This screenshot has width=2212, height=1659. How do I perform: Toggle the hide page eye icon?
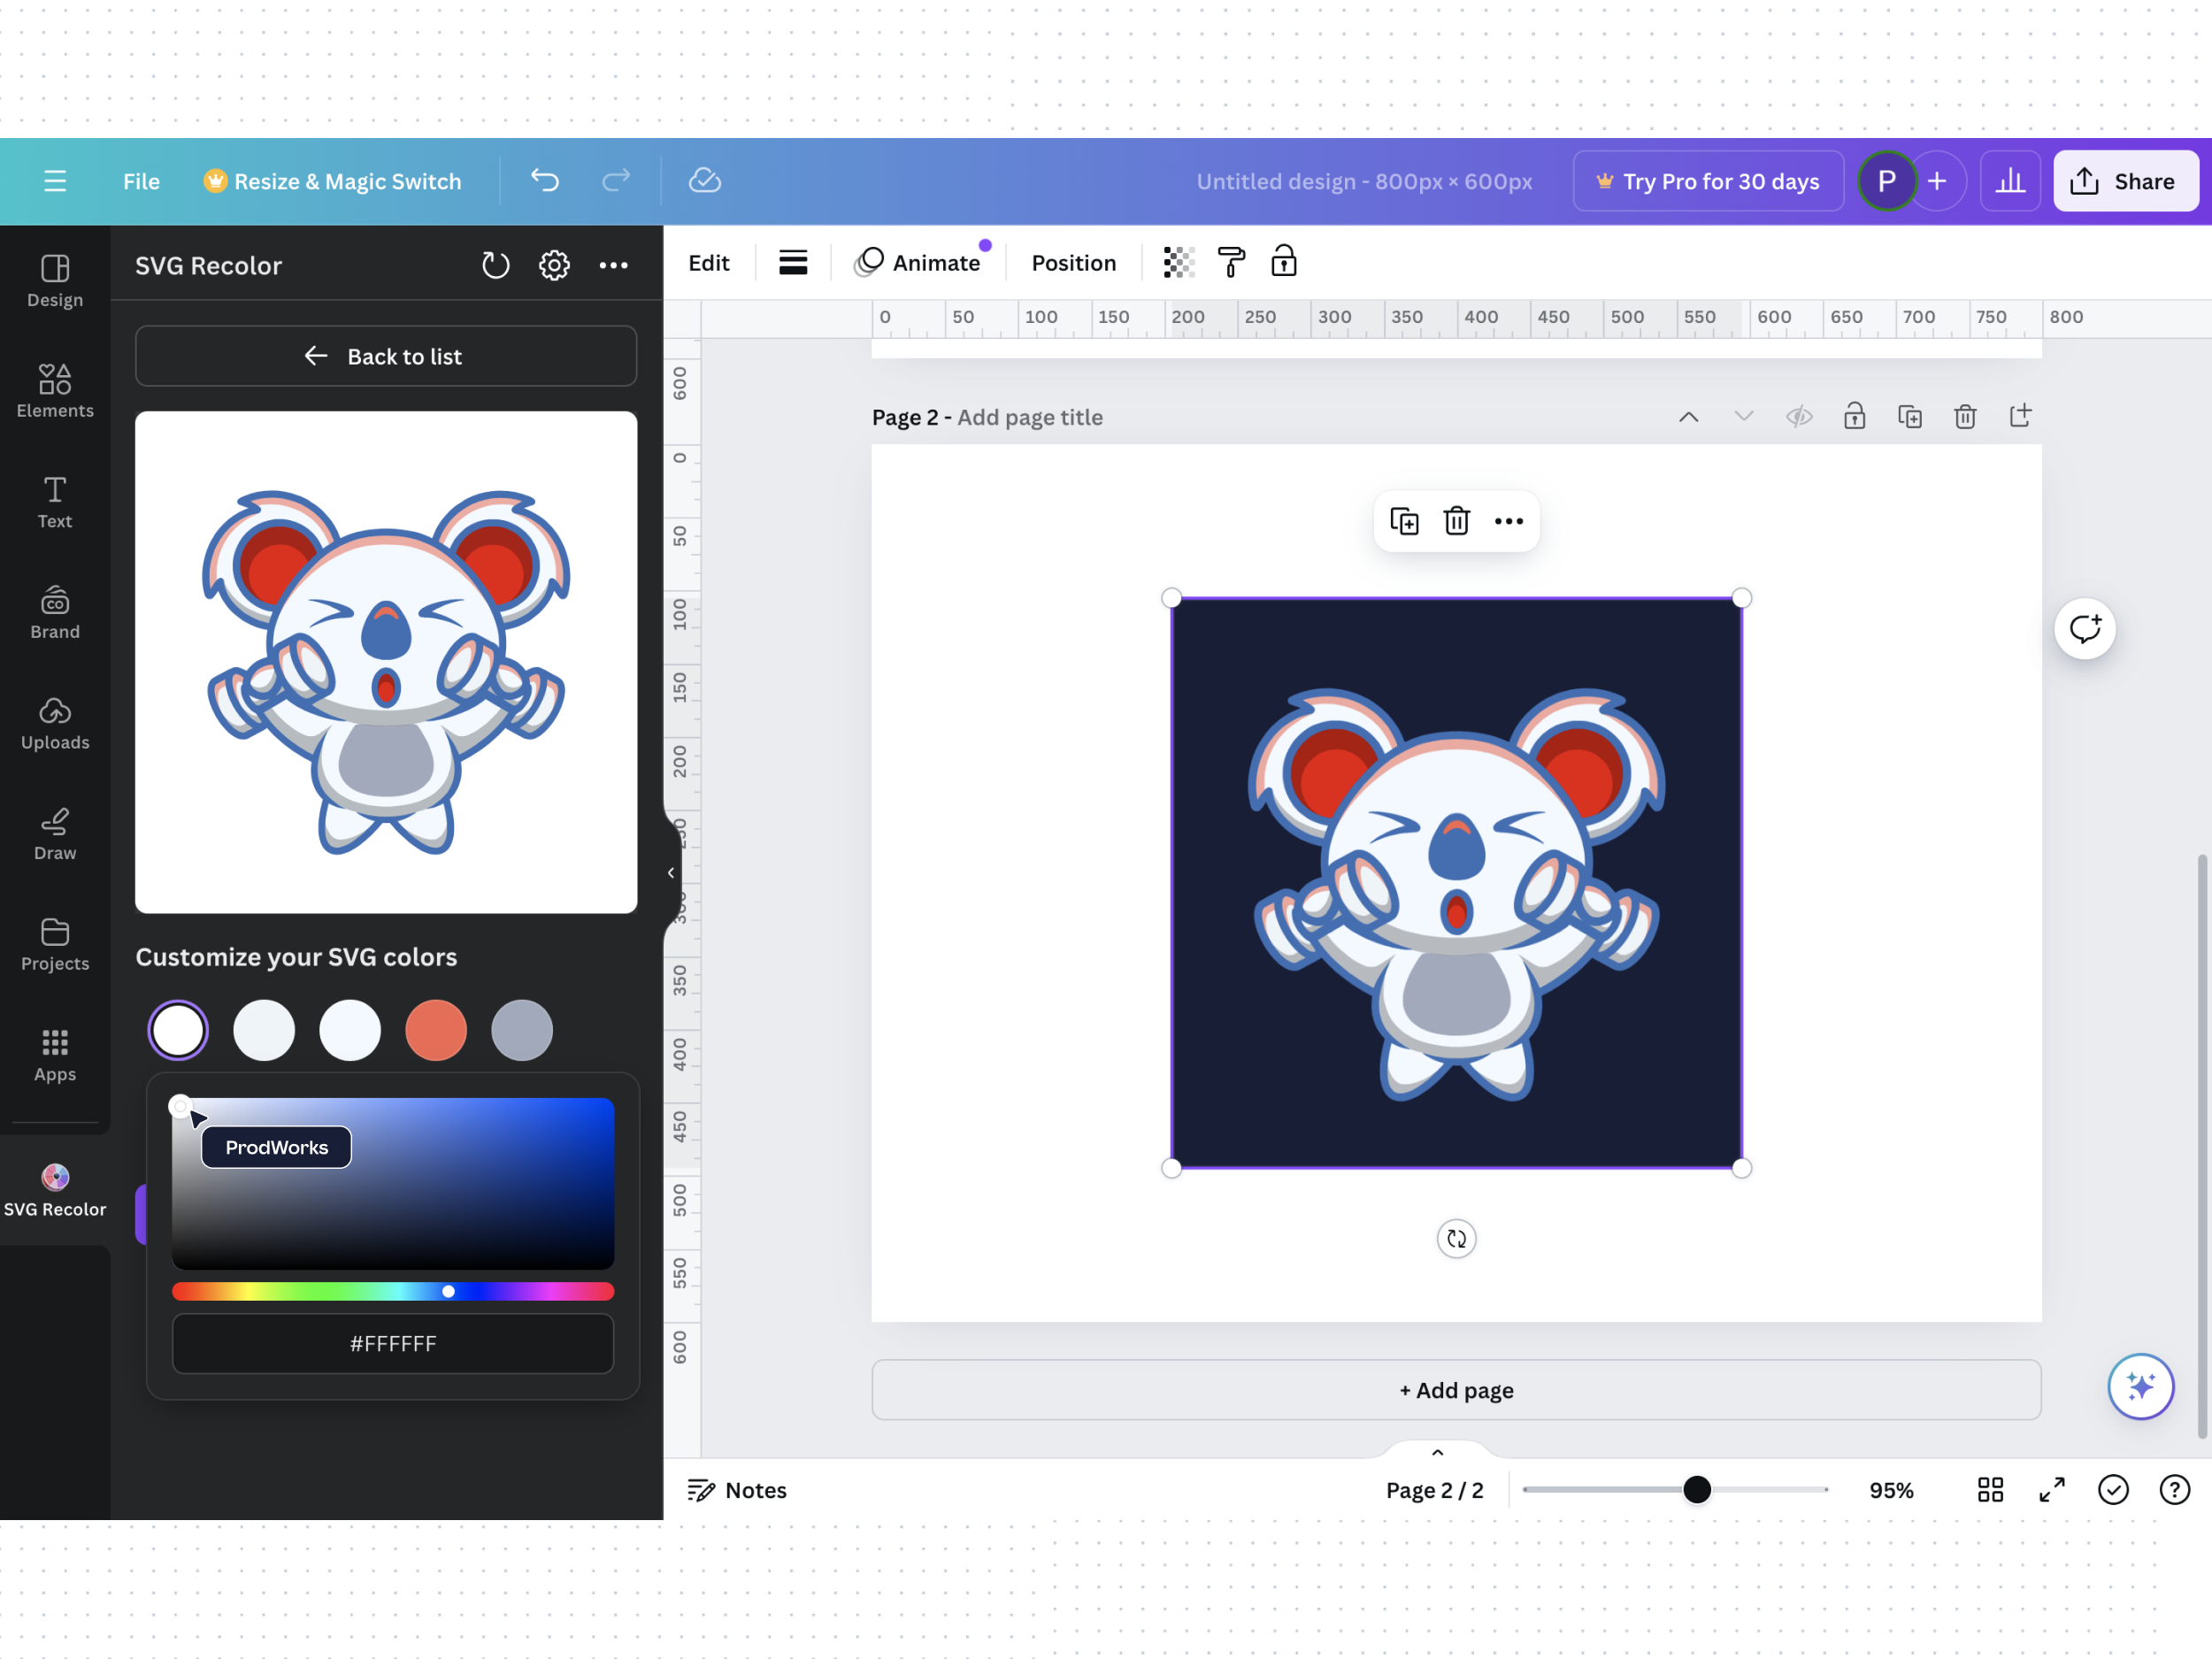(1799, 417)
